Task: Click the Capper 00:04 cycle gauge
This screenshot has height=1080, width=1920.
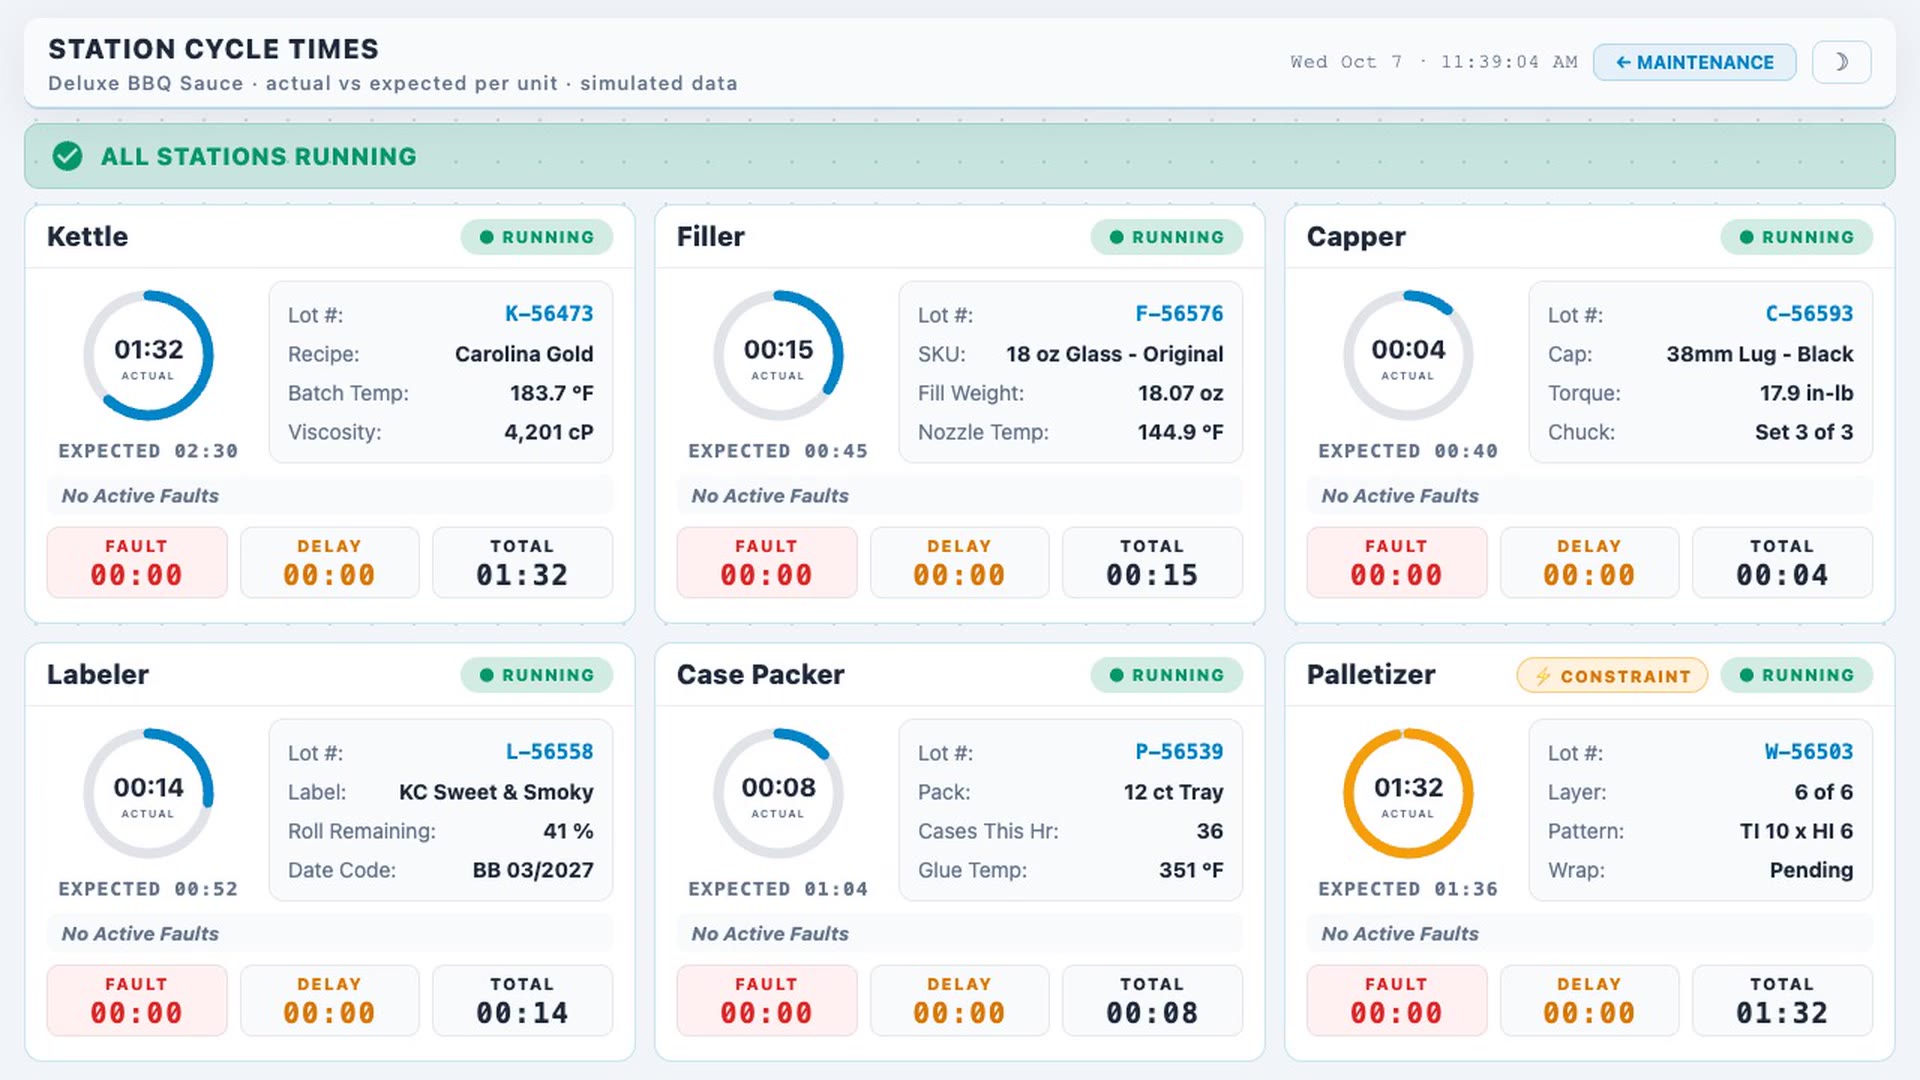Action: tap(1408, 355)
